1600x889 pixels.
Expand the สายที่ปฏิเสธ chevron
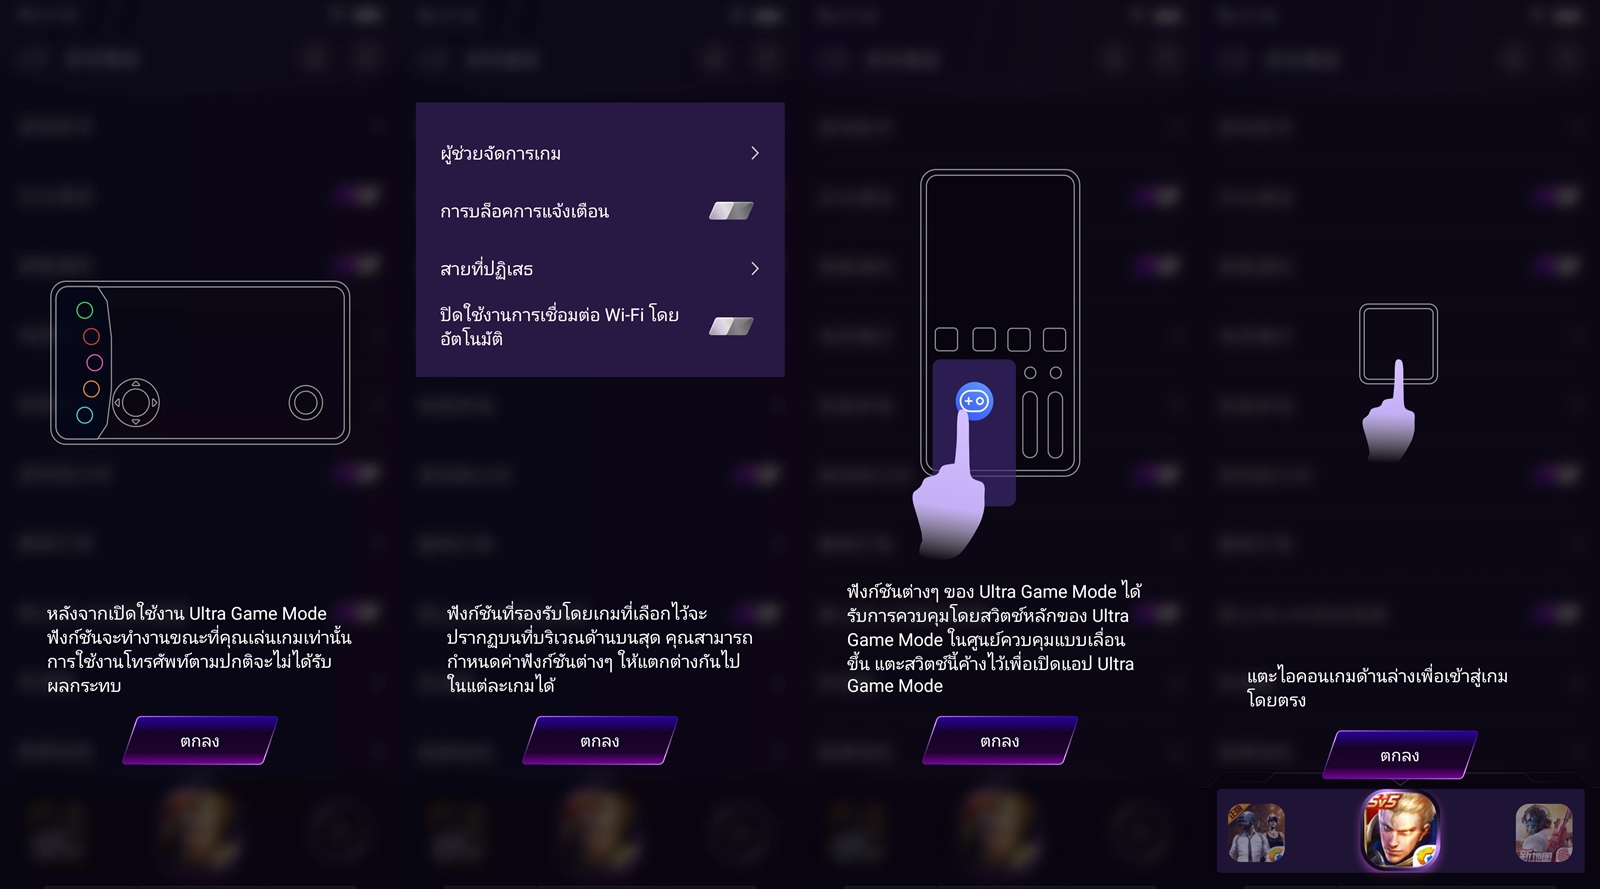point(755,269)
